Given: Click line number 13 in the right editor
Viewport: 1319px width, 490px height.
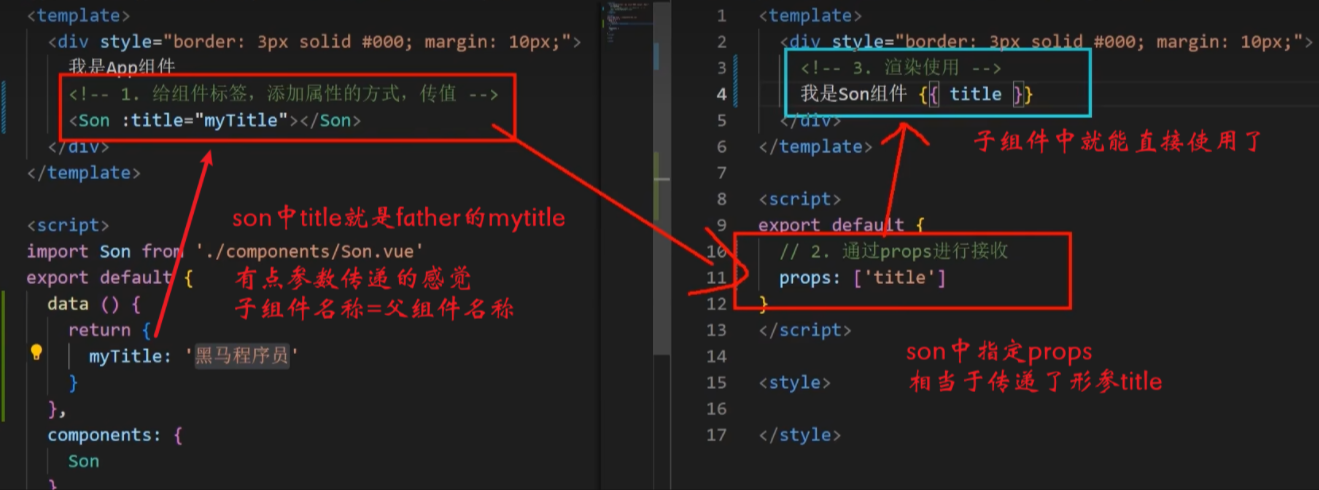Looking at the screenshot, I should 718,330.
